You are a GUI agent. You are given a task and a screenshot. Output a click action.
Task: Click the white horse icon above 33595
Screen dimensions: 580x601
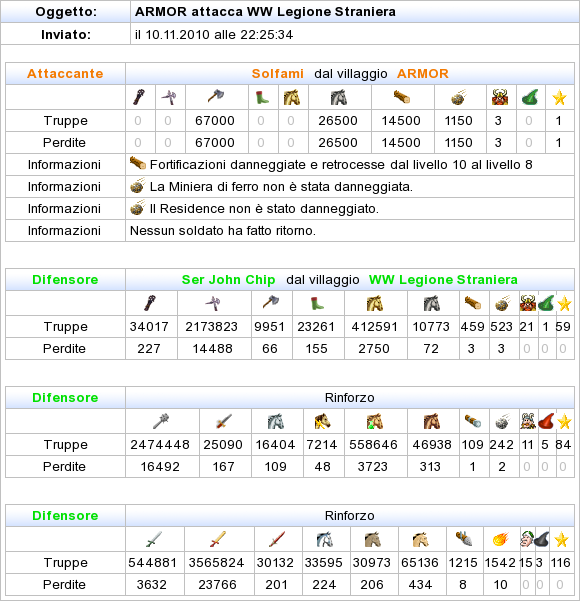coord(325,539)
